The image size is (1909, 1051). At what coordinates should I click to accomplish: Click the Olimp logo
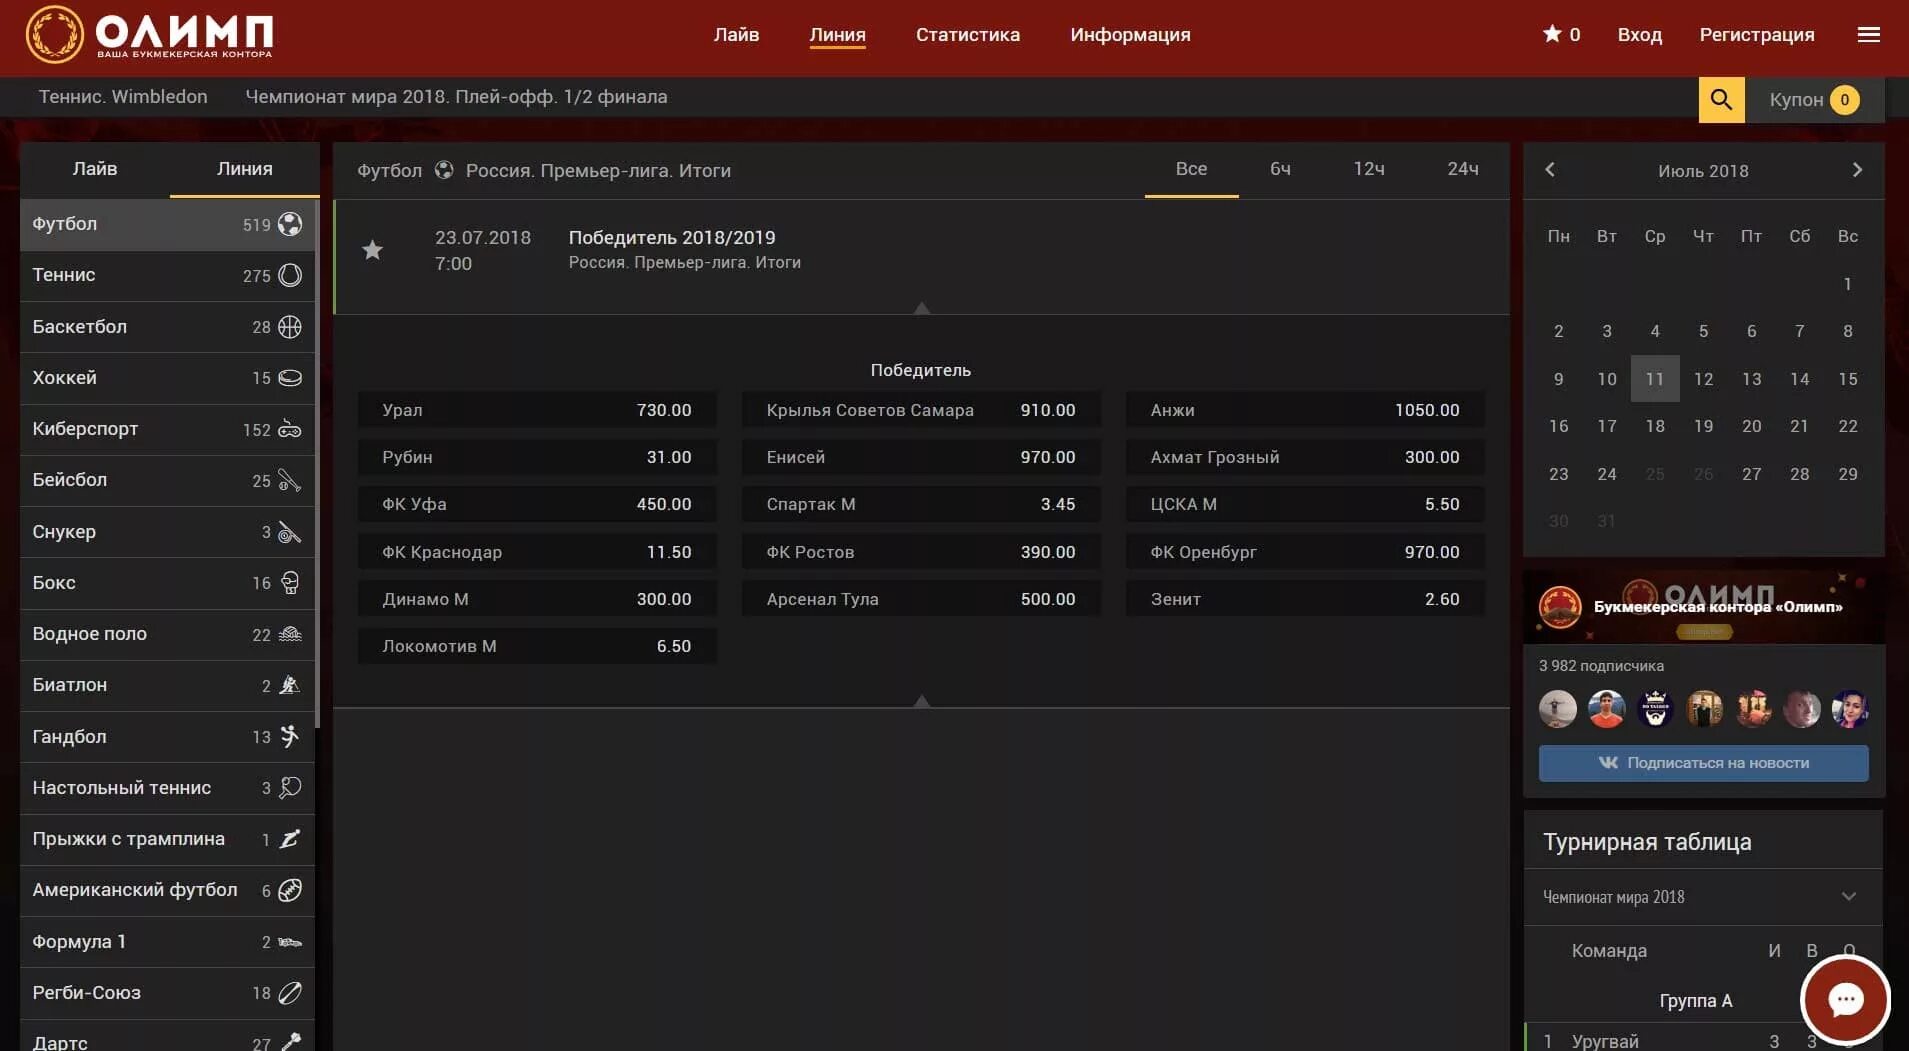150,34
